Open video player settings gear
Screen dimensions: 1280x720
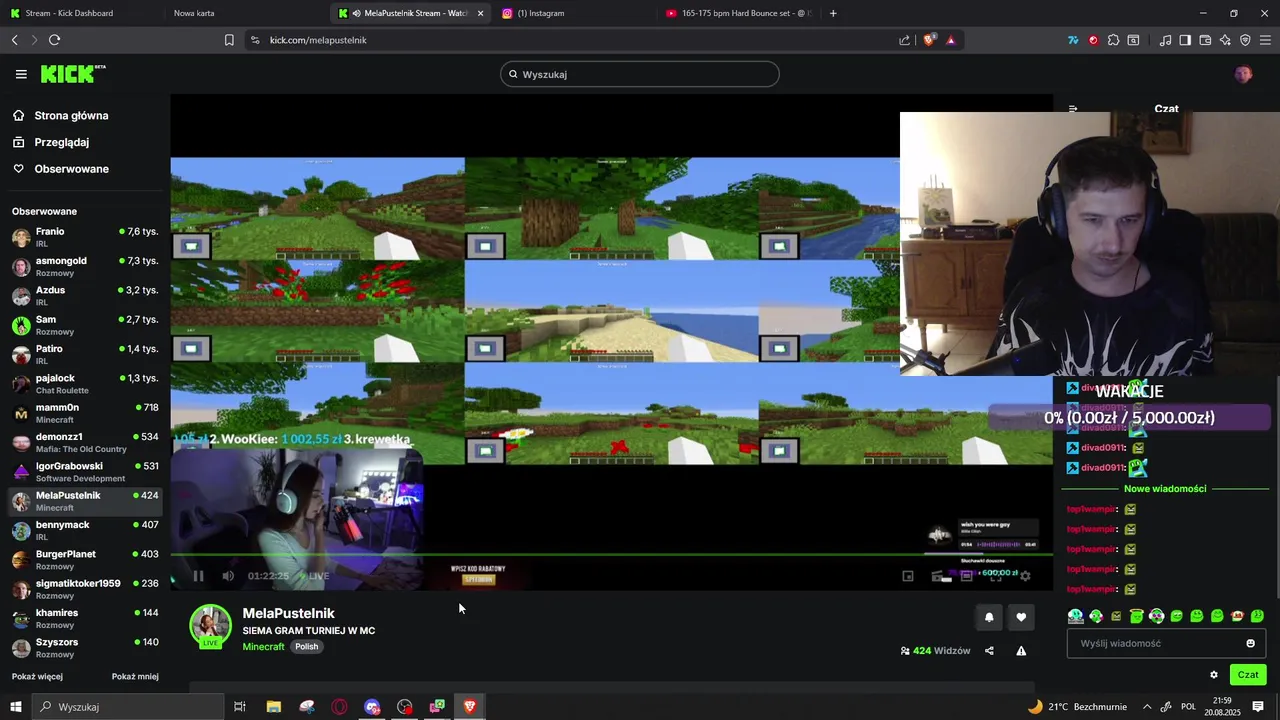pos(1025,576)
